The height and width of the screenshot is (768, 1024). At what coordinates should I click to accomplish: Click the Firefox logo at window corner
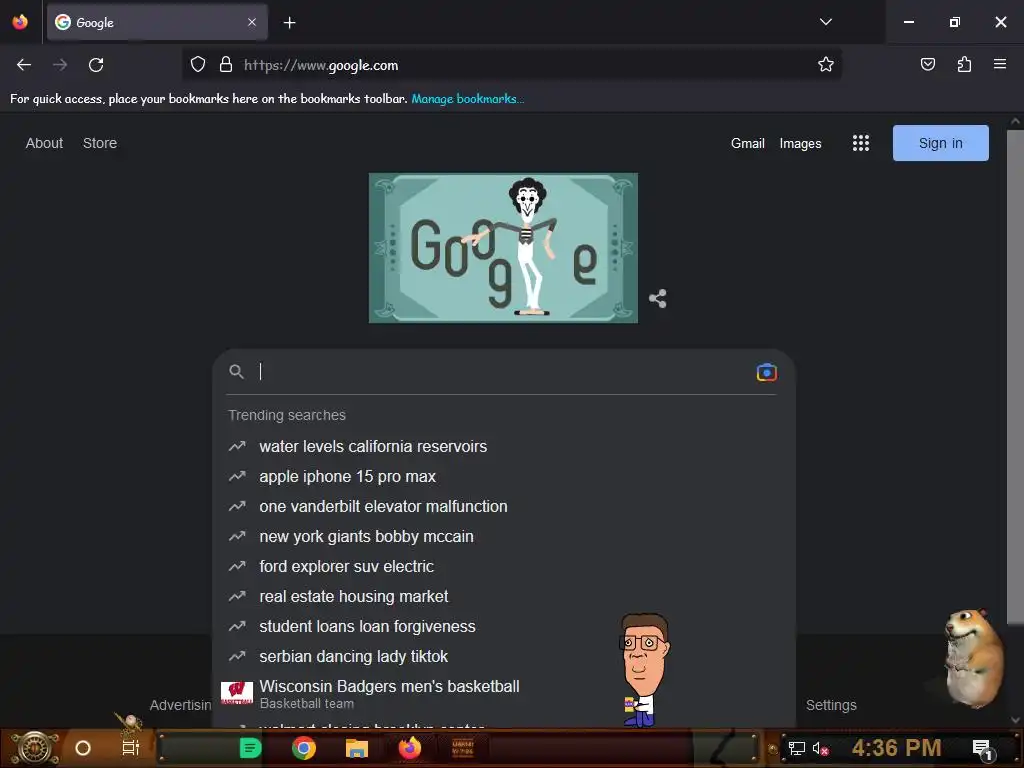coord(20,22)
